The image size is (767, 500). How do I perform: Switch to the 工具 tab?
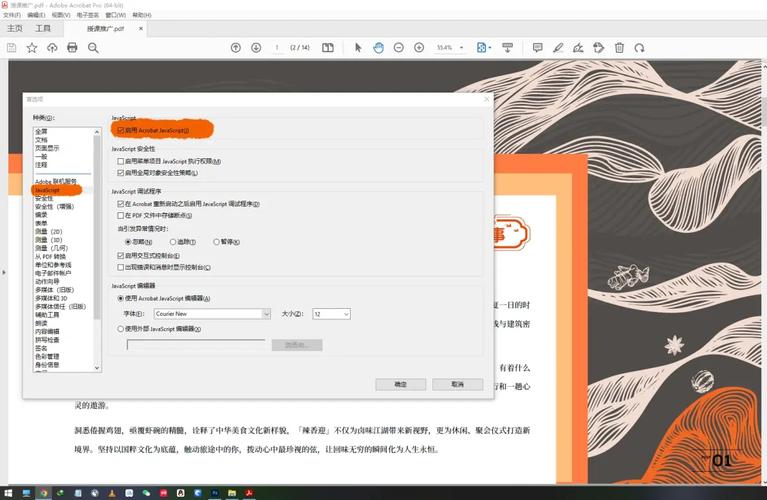tap(43, 28)
